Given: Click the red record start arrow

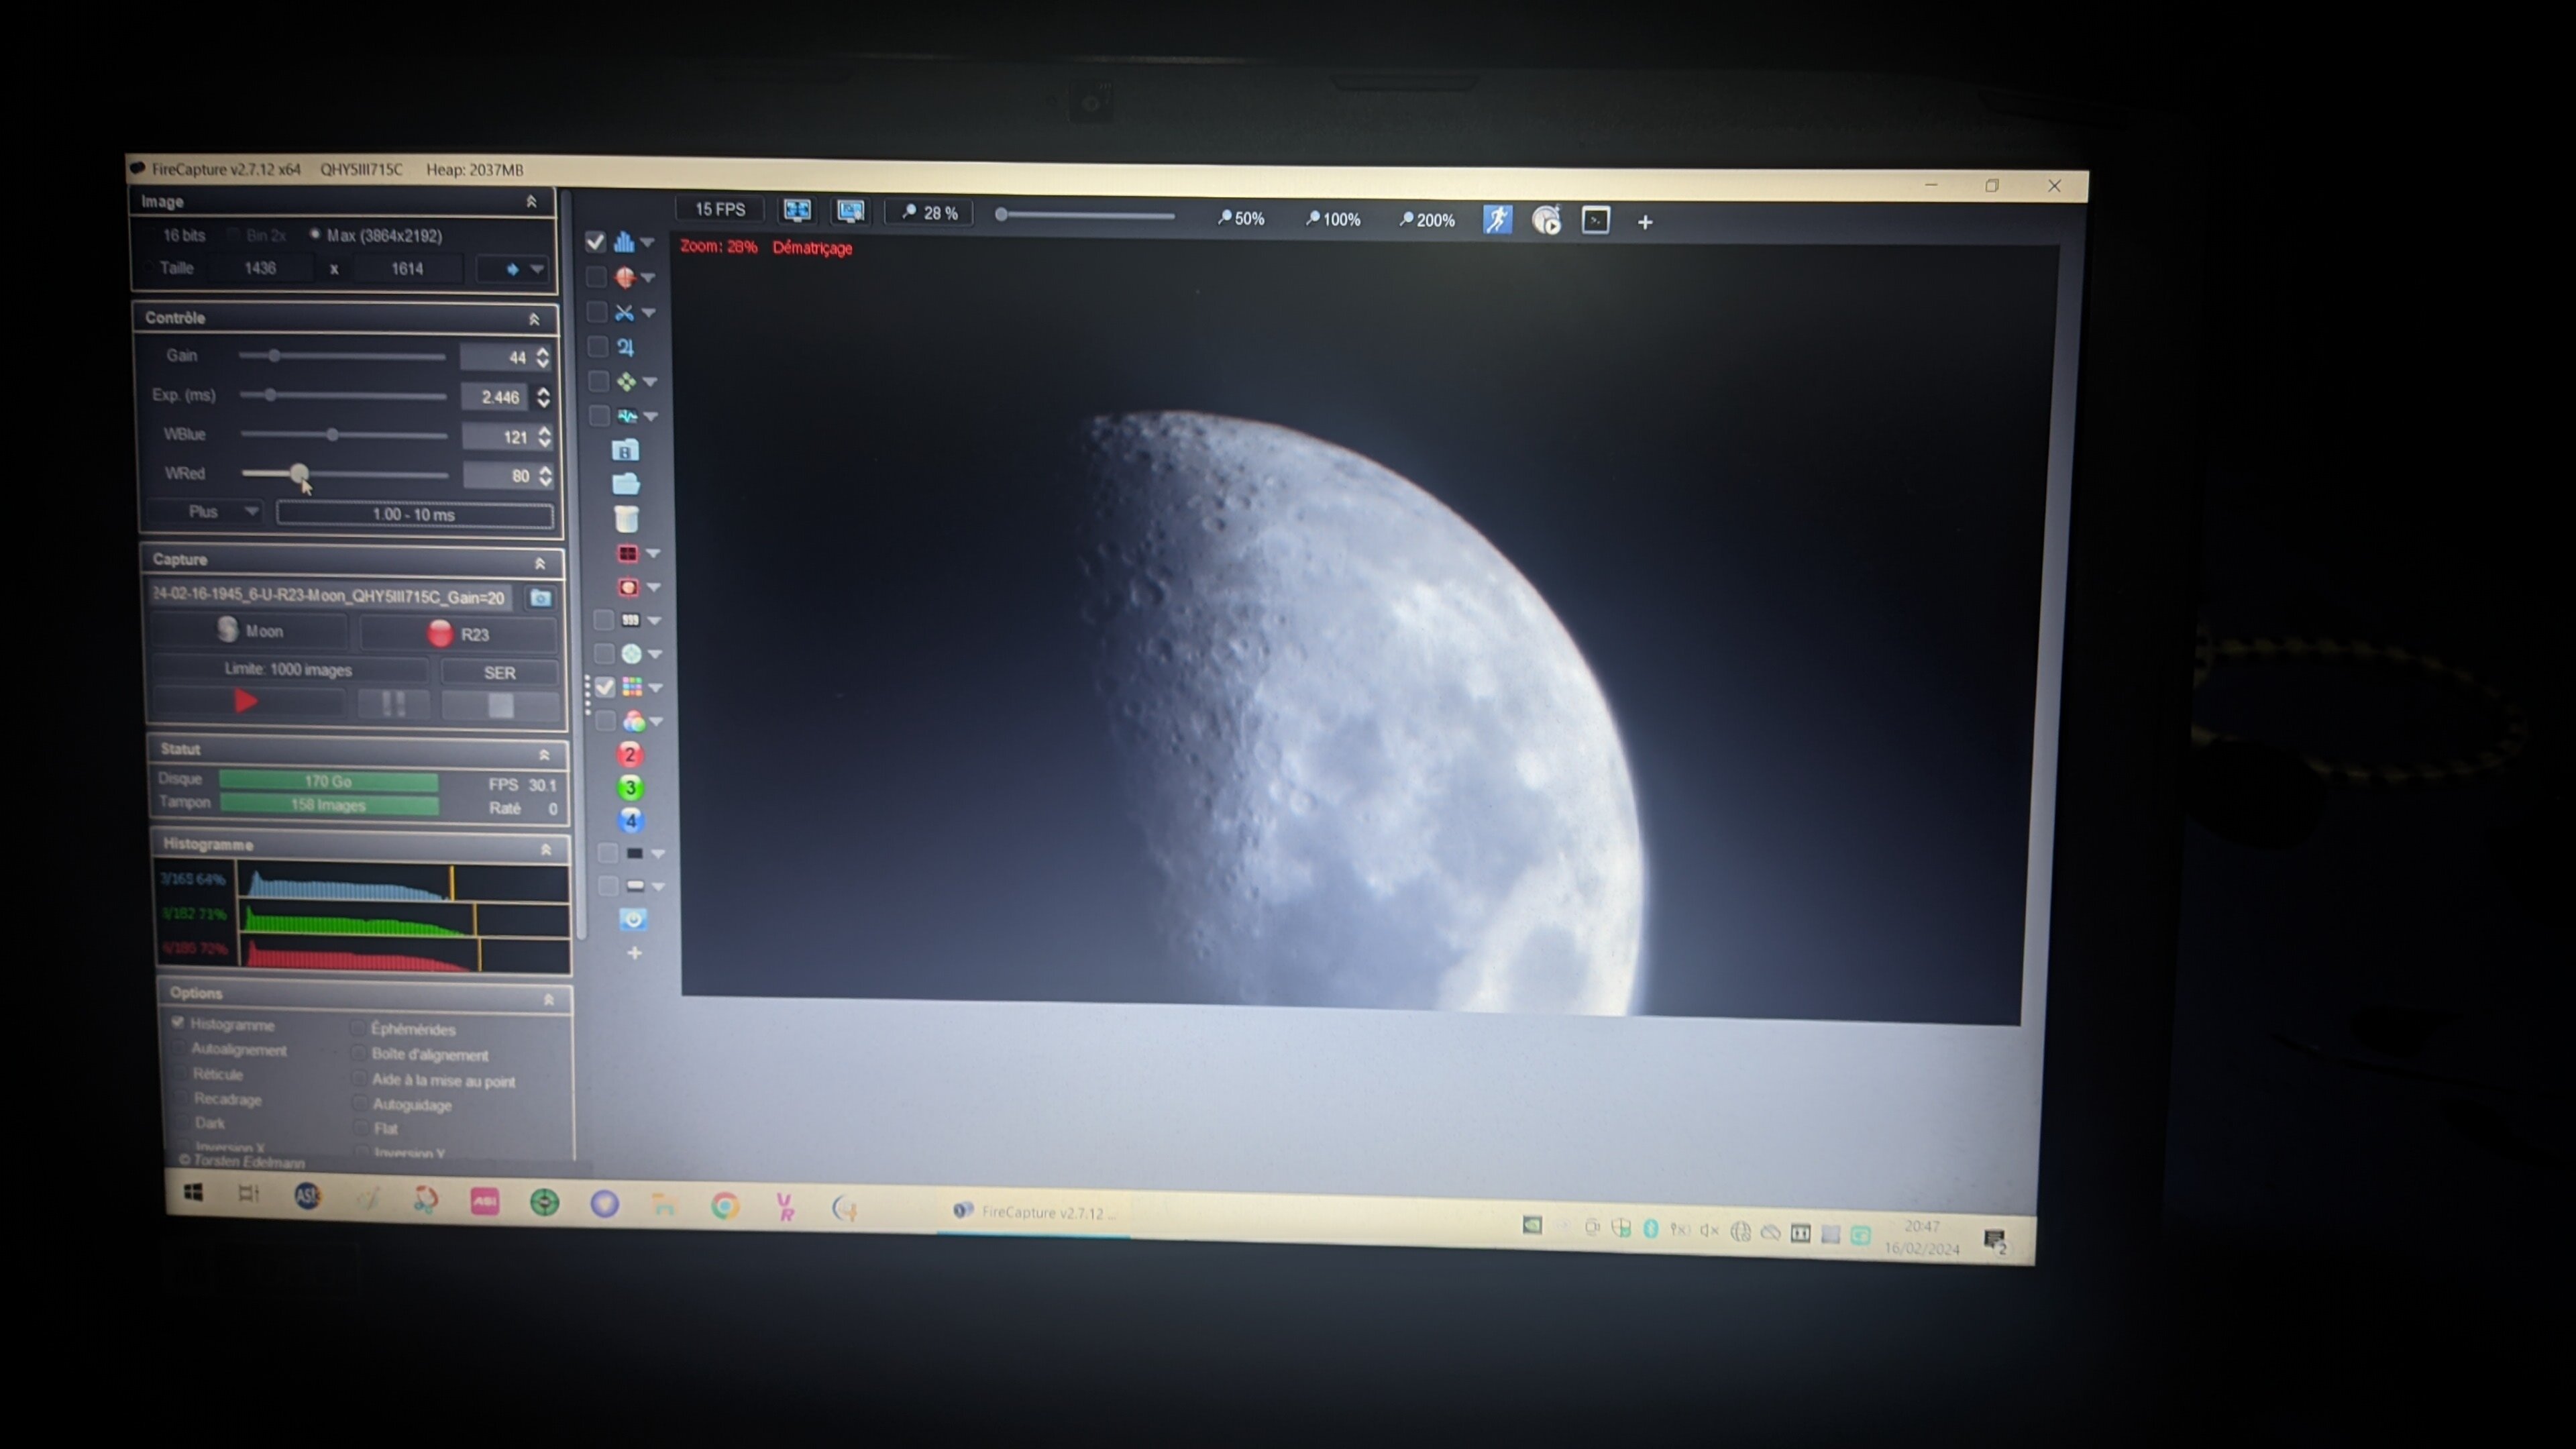Looking at the screenshot, I should click(x=246, y=701).
